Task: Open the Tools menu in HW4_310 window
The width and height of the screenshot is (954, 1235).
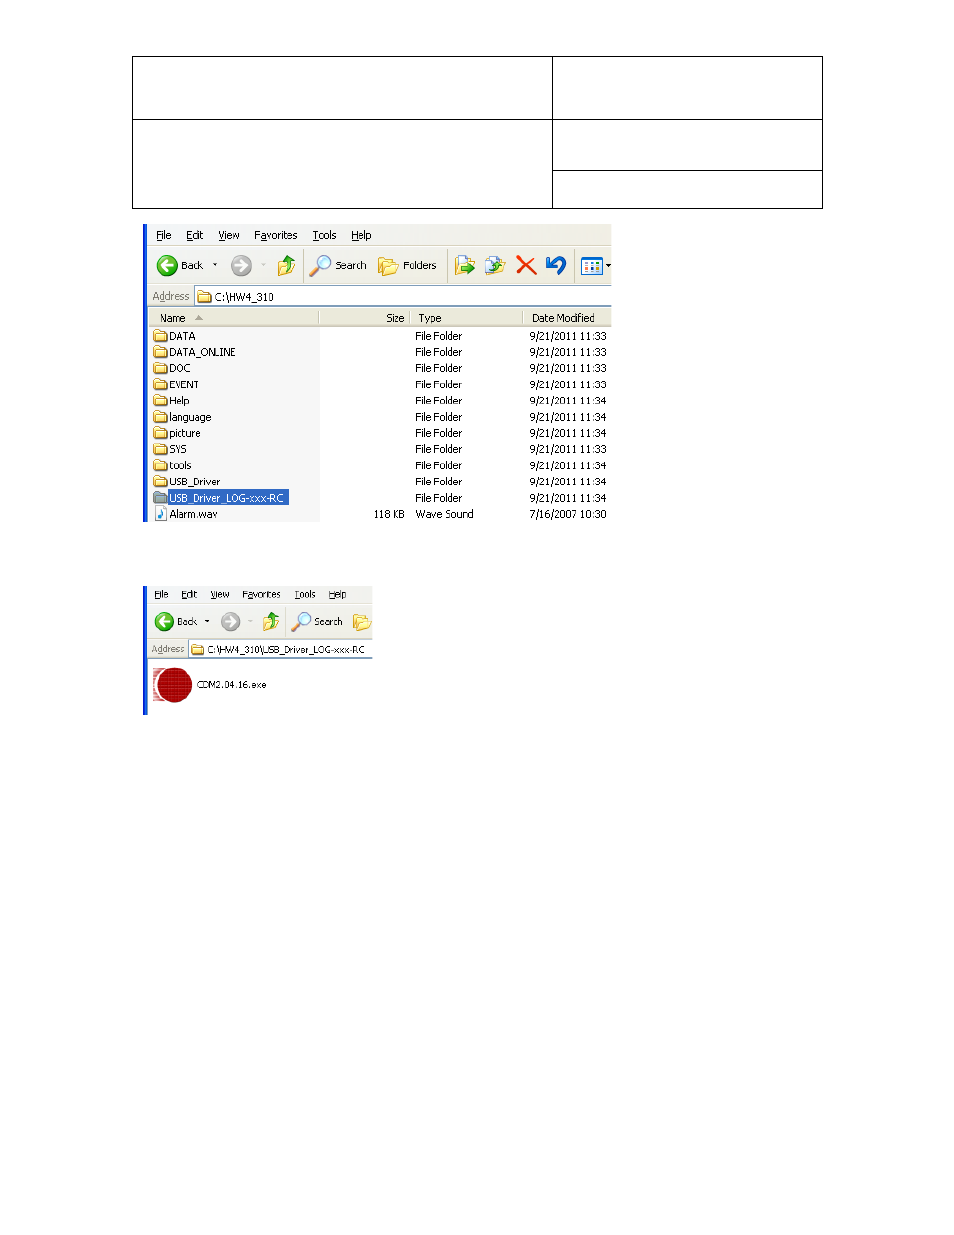Action: [324, 236]
